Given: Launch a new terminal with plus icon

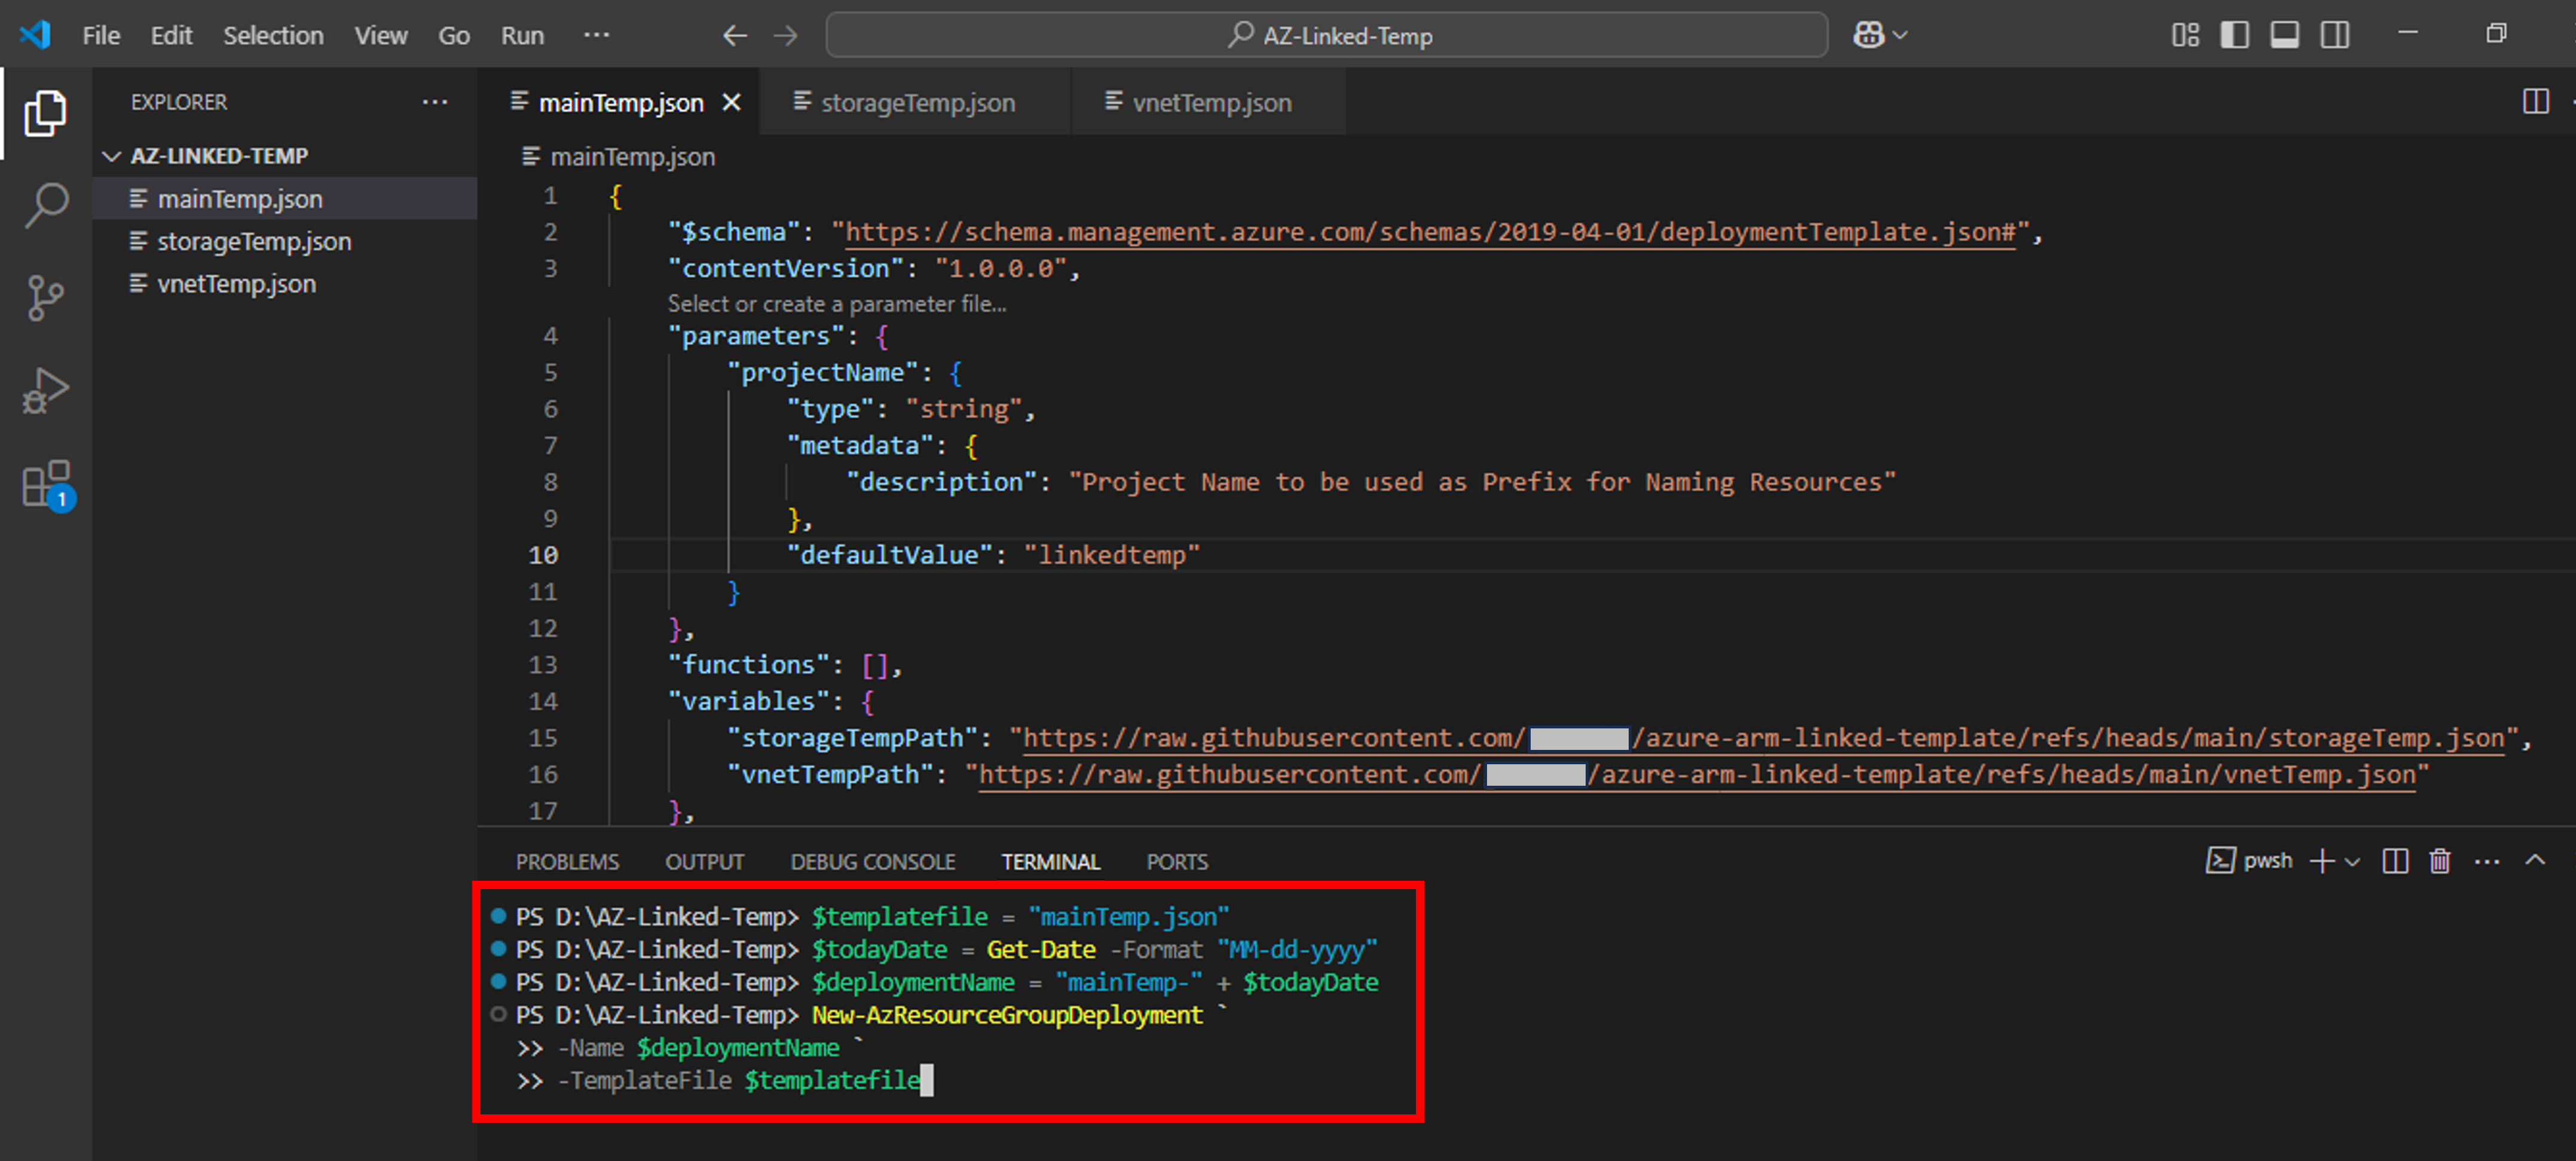Looking at the screenshot, I should (x=2321, y=861).
